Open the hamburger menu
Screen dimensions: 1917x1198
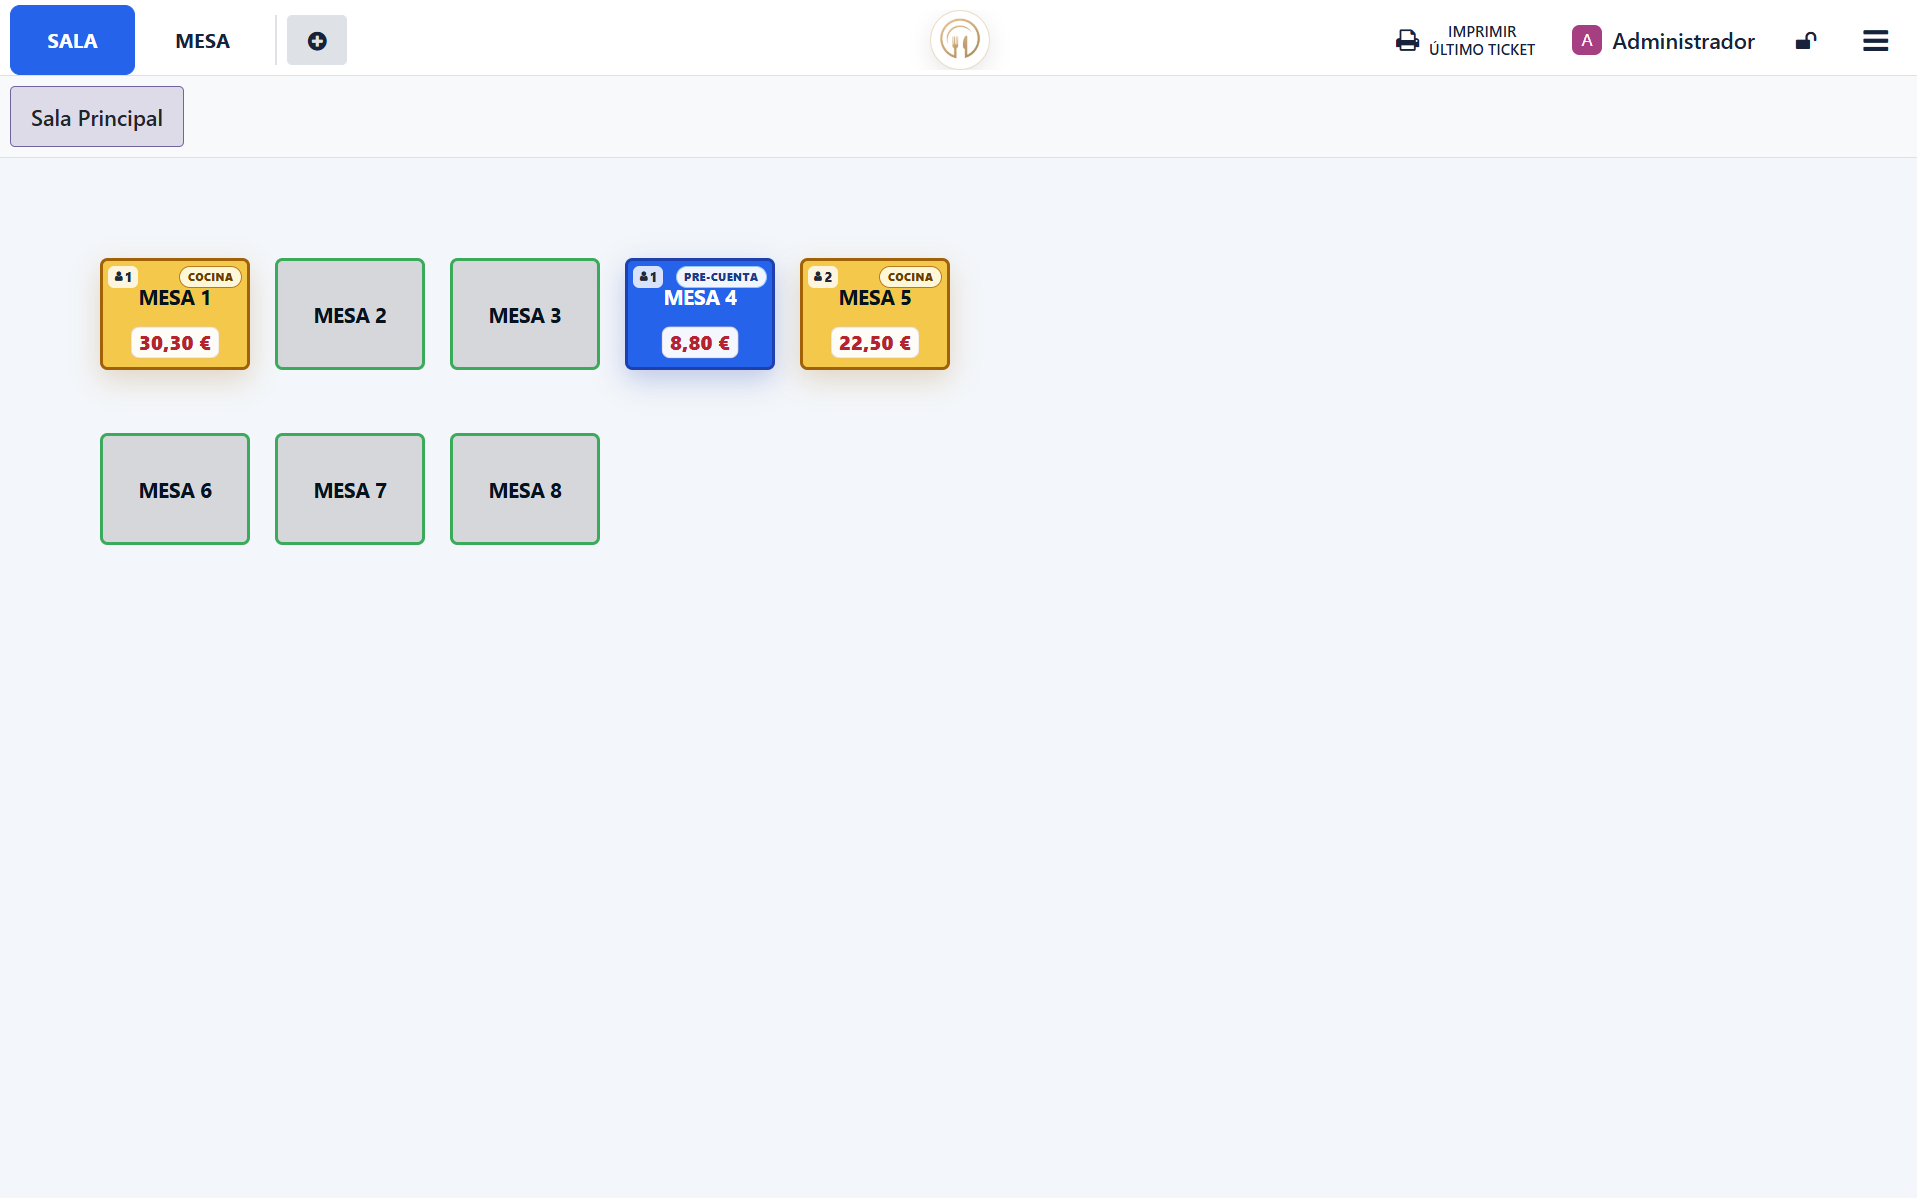click(1875, 41)
